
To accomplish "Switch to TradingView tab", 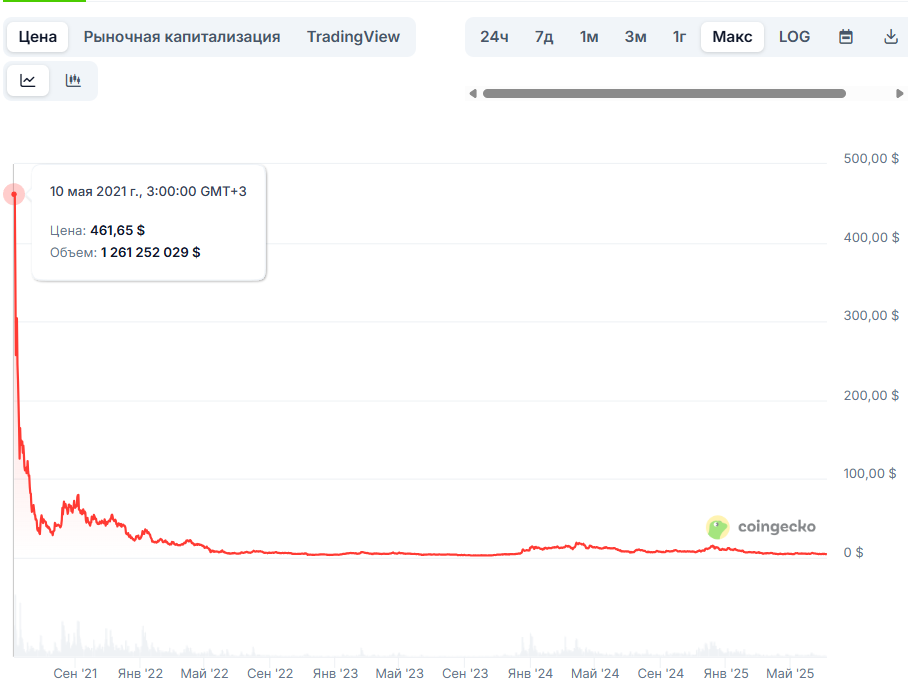I will pyautogui.click(x=353, y=37).
